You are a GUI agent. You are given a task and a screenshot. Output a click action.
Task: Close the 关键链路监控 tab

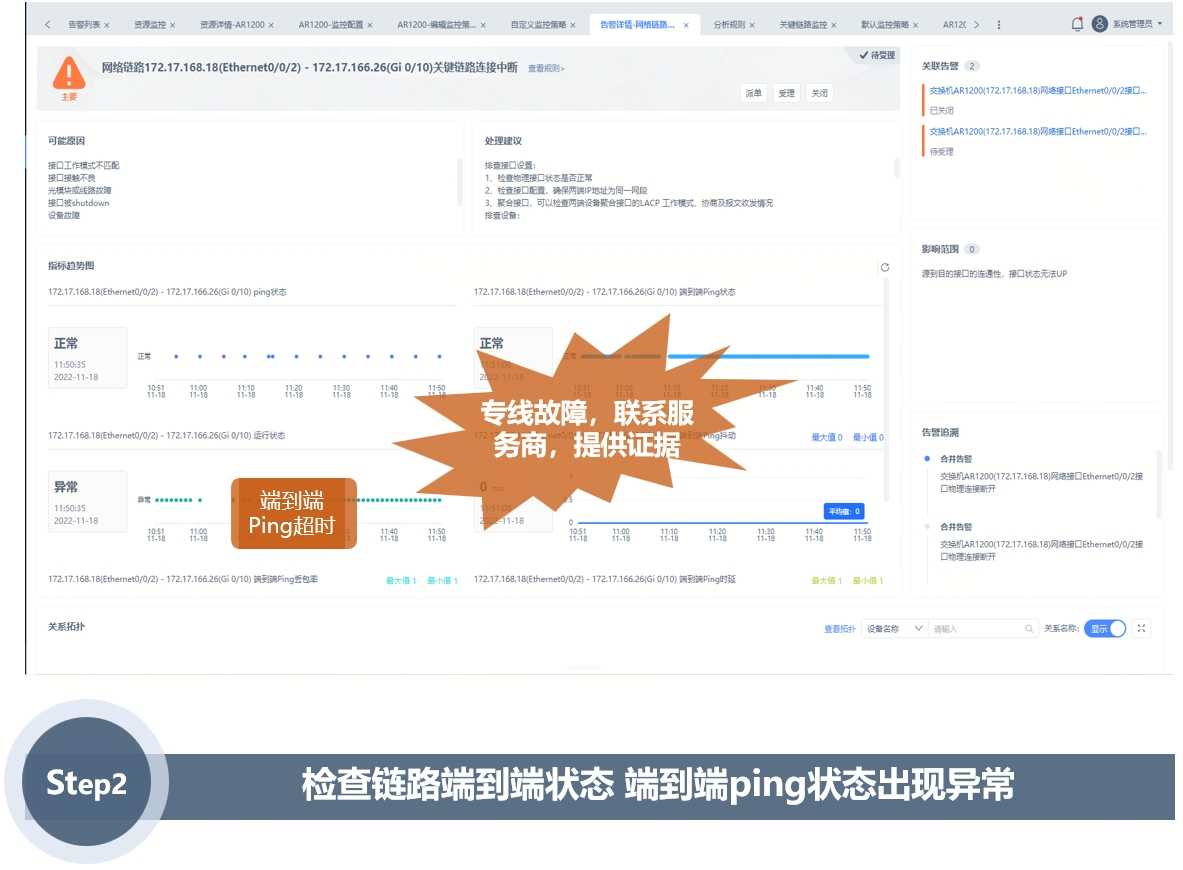[834, 25]
